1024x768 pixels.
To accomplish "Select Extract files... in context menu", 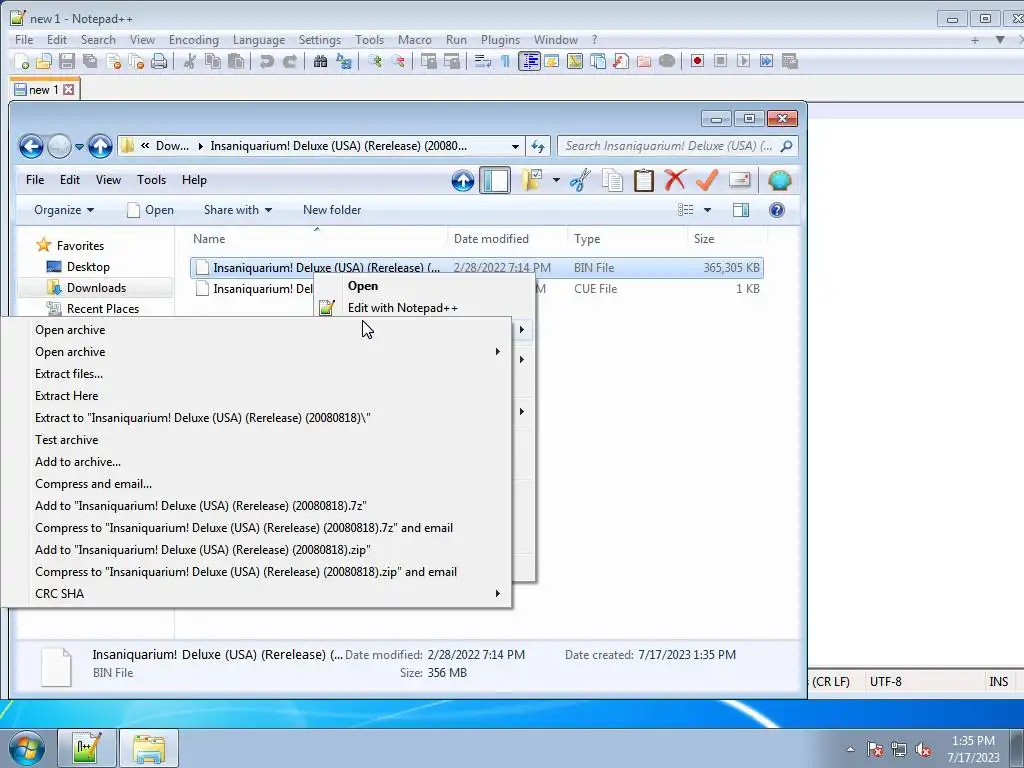I will pos(69,374).
